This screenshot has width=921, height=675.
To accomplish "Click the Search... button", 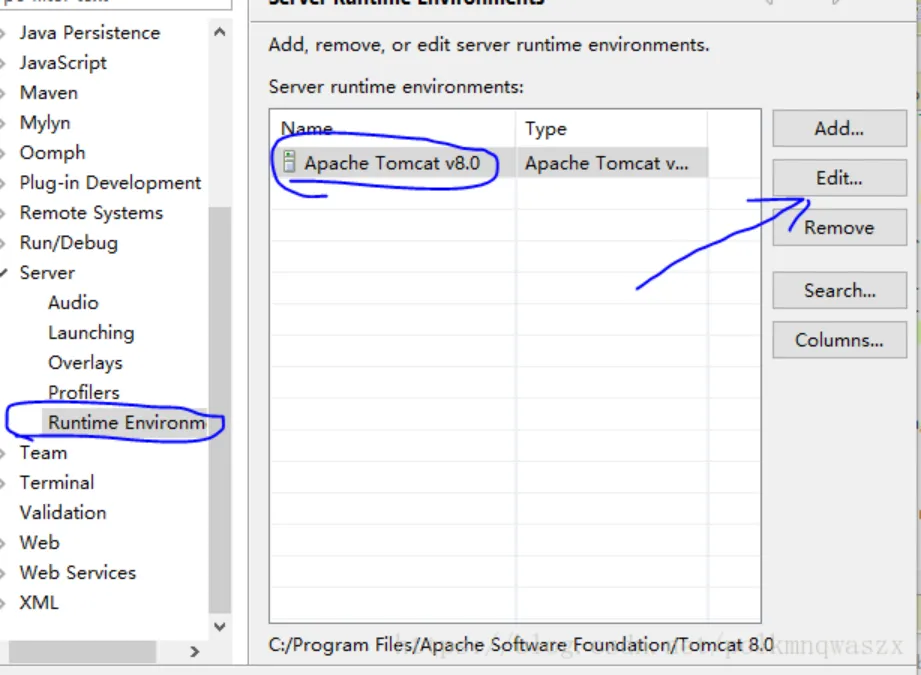I will [839, 290].
